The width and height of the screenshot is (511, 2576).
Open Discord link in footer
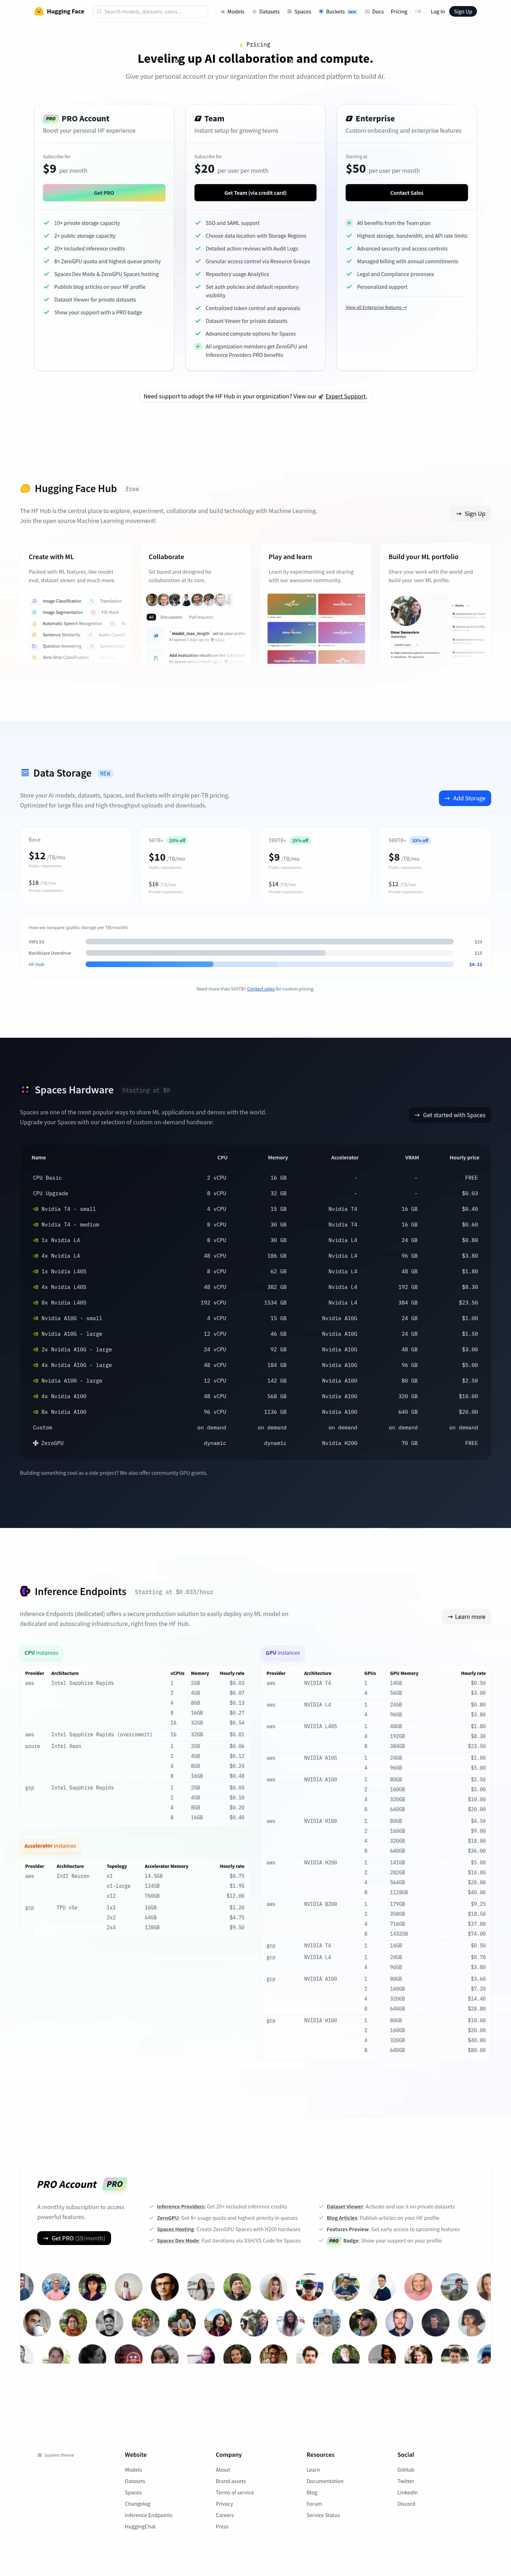click(406, 2504)
